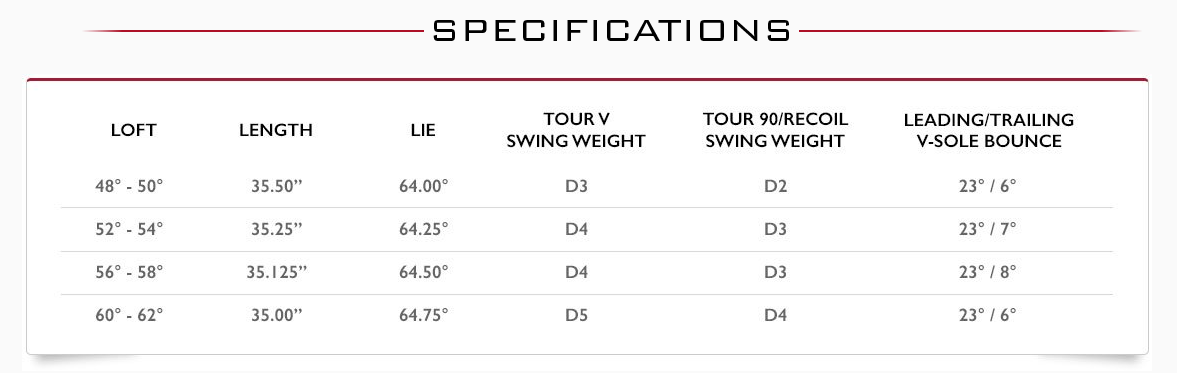The width and height of the screenshot is (1177, 373).
Task: Click the 64.75° lie value
Action: point(423,316)
